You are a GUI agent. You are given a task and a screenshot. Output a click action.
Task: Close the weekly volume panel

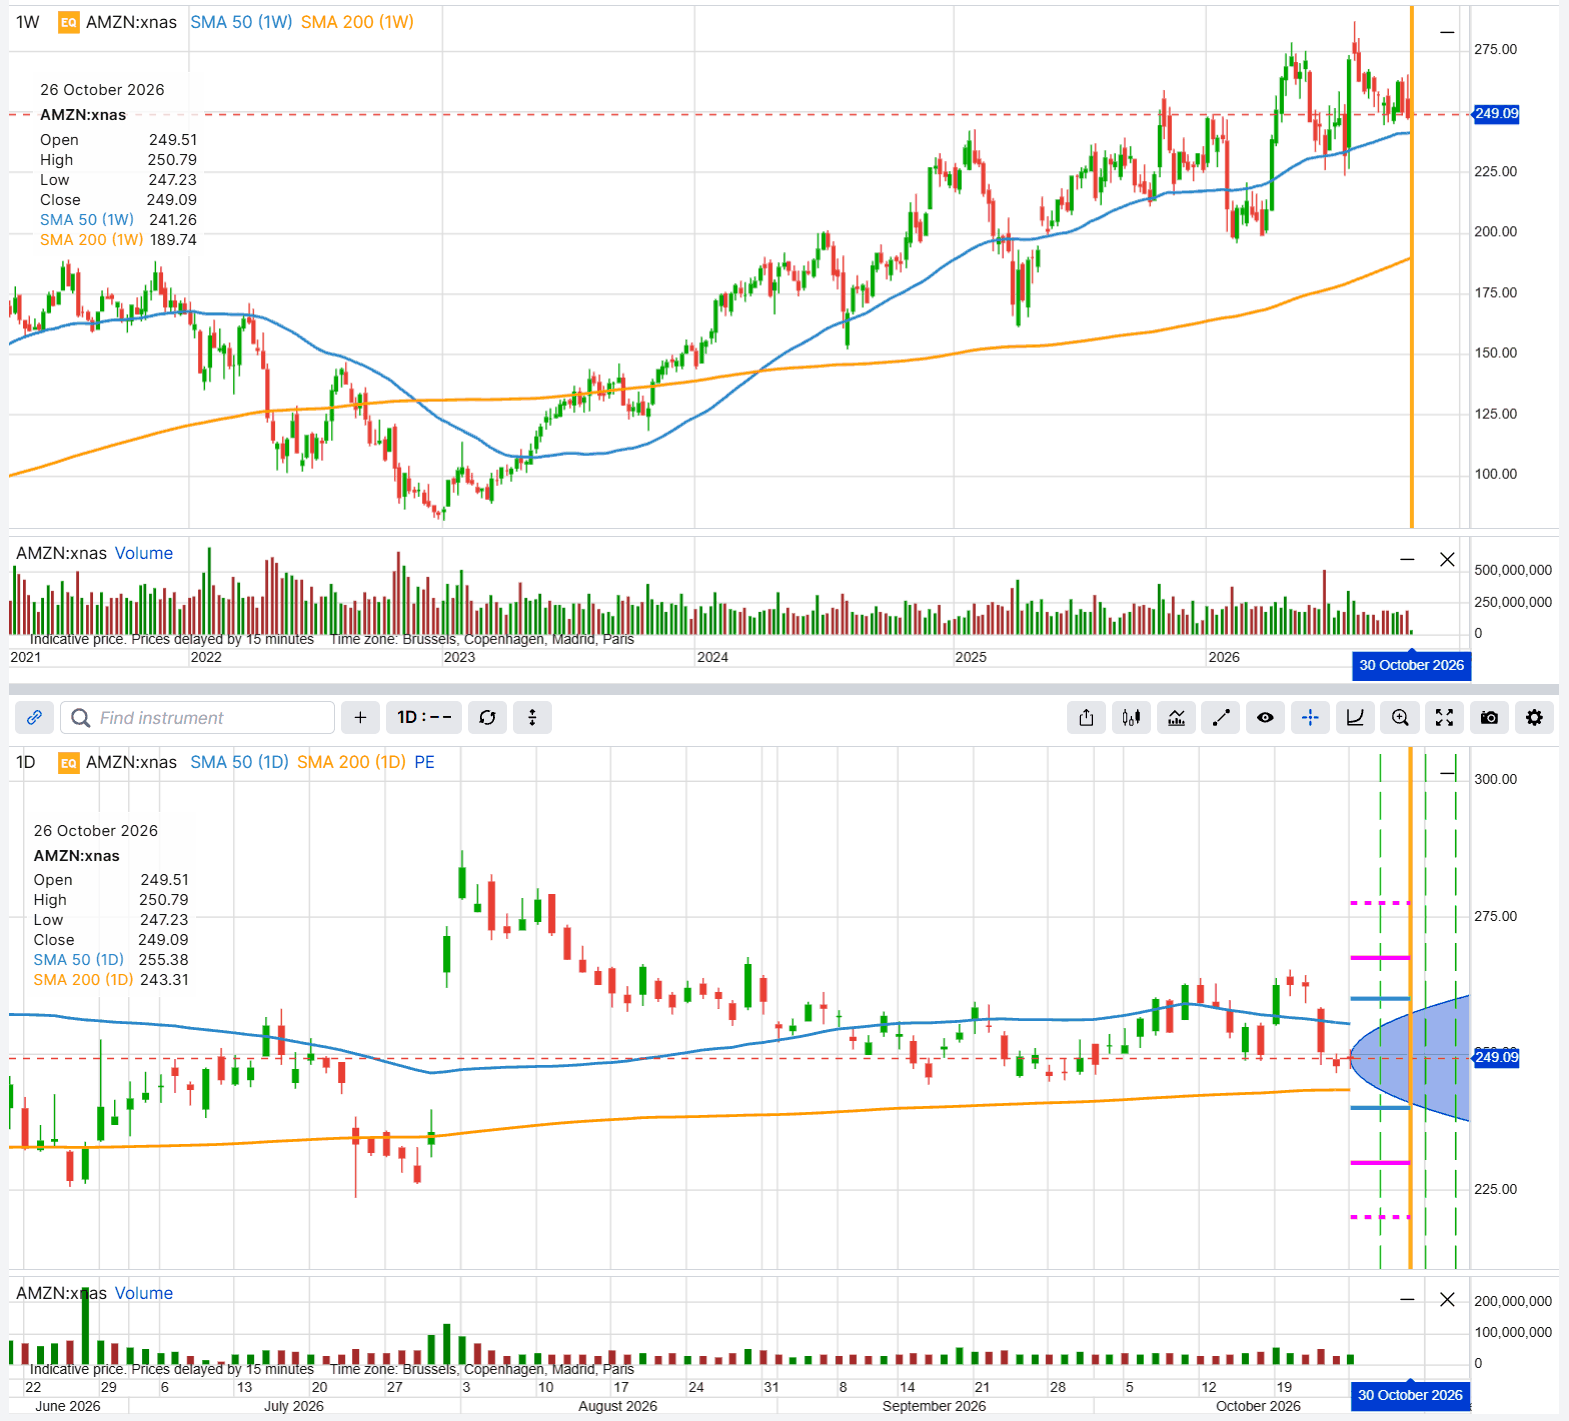[x=1447, y=559]
